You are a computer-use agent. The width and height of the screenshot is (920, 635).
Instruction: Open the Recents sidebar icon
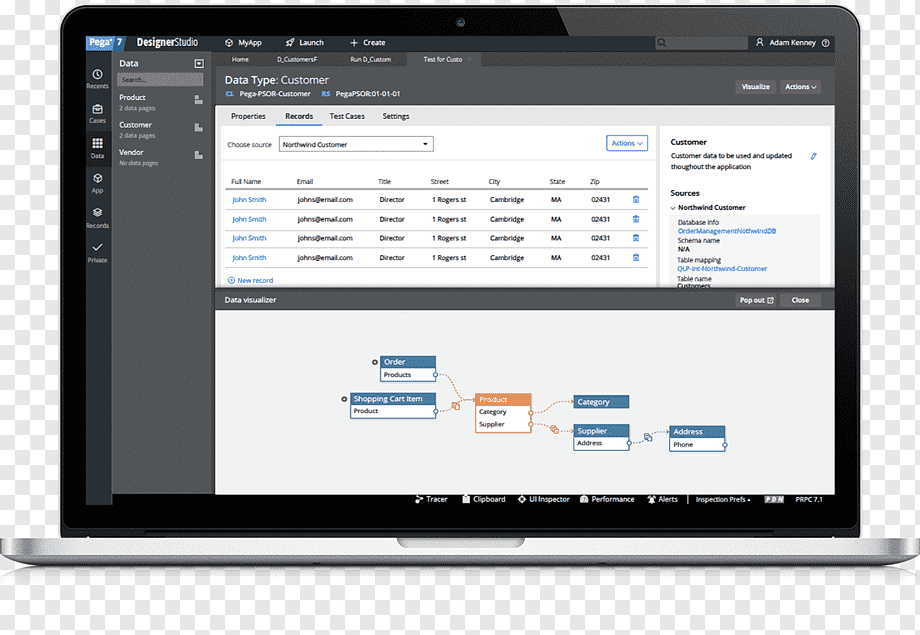(97, 75)
